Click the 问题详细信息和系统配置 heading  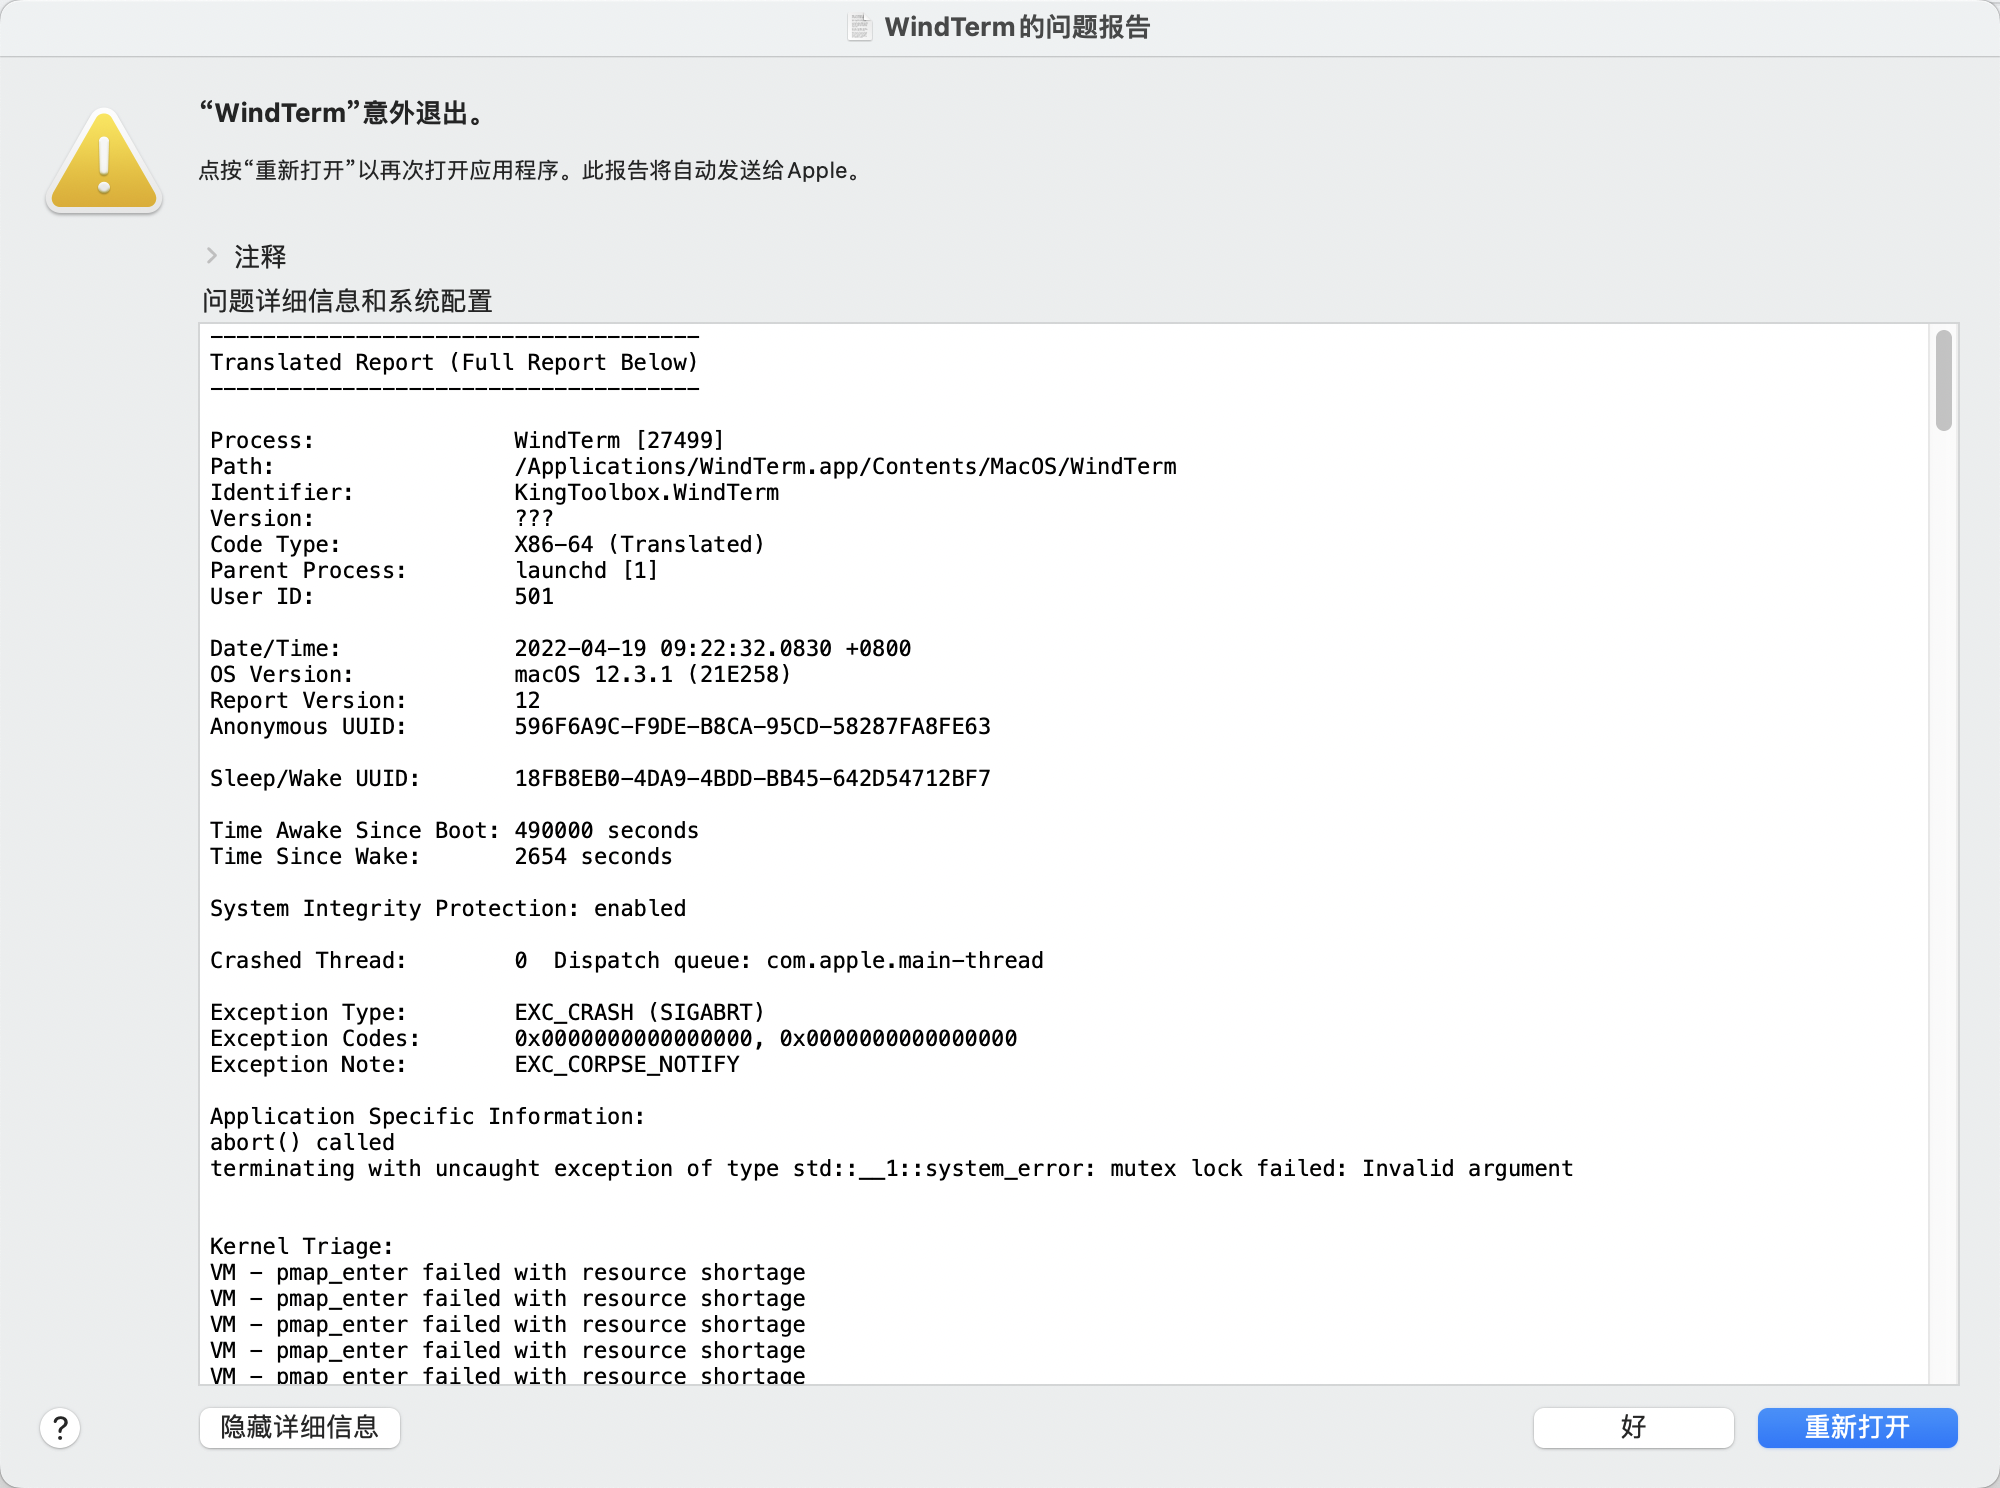coord(347,301)
